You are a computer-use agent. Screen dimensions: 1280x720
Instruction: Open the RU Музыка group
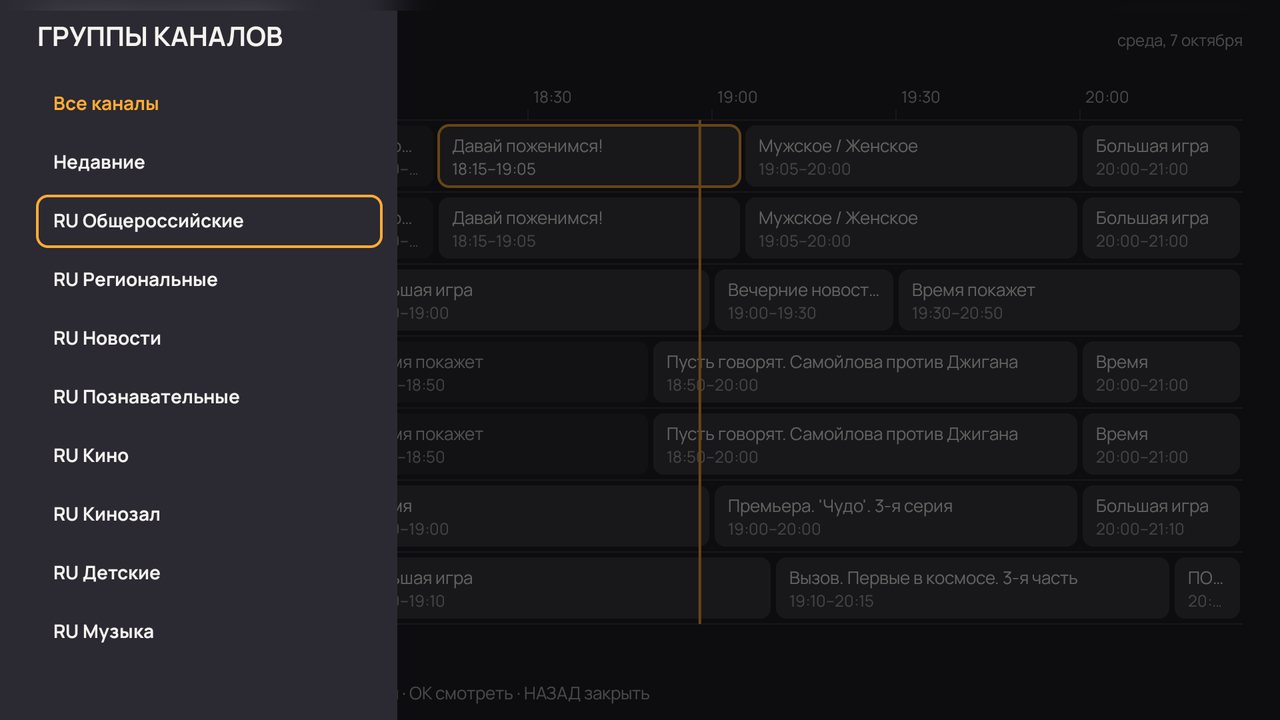[x=209, y=632]
